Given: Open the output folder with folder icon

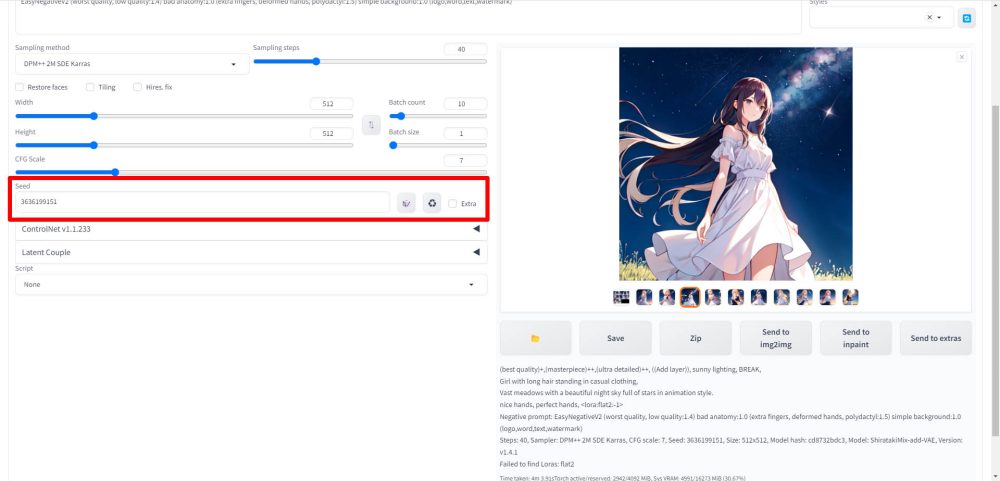Looking at the screenshot, I should click(535, 338).
